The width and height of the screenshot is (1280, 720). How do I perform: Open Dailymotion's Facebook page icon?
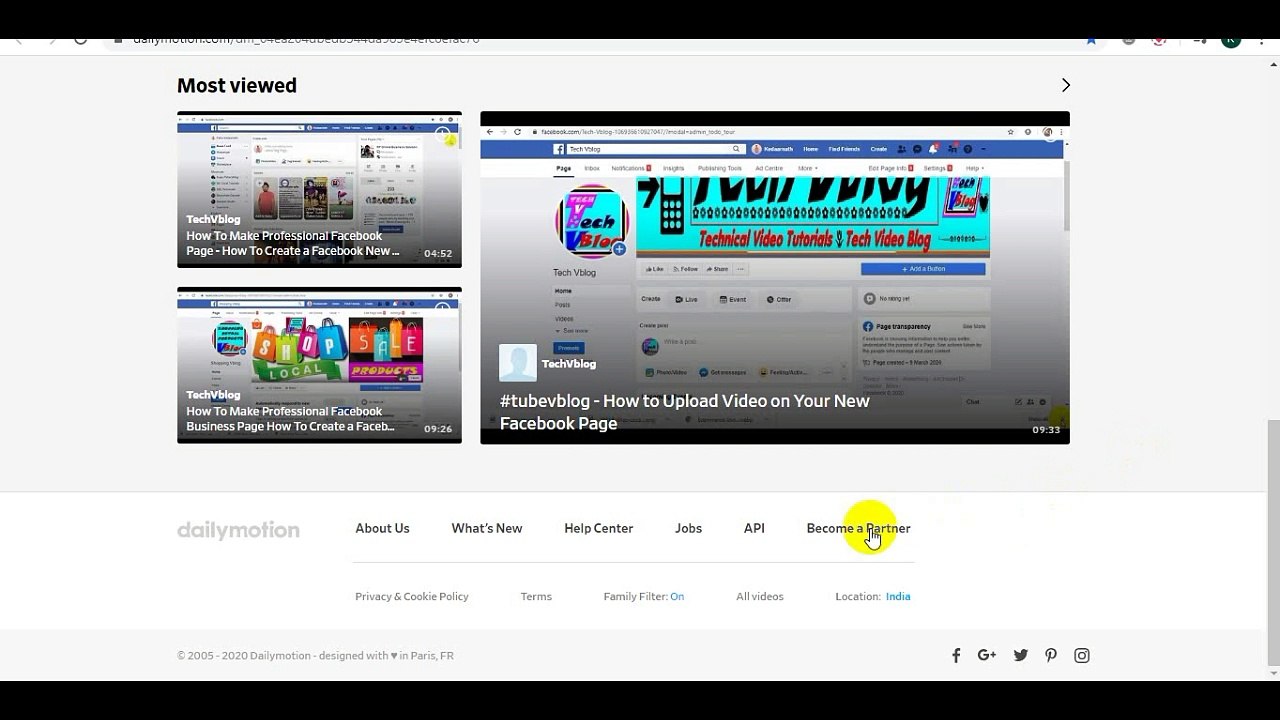[x=956, y=656]
